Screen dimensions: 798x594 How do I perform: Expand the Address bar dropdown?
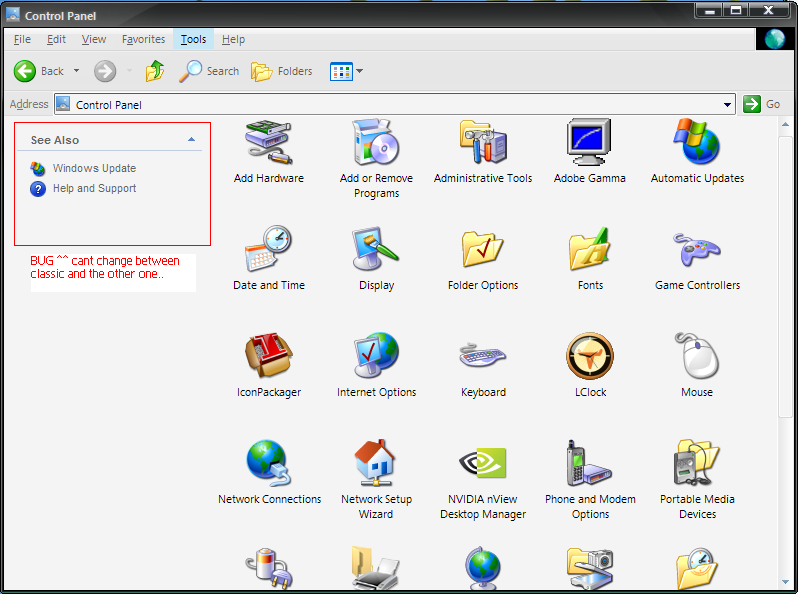click(x=728, y=104)
